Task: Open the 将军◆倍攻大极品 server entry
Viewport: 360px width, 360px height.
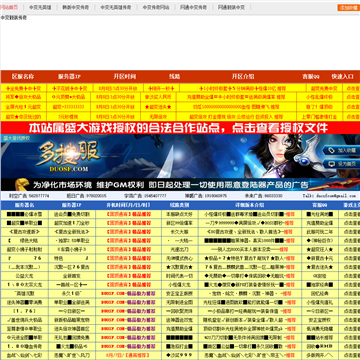Action: pyautogui.click(x=23, y=98)
